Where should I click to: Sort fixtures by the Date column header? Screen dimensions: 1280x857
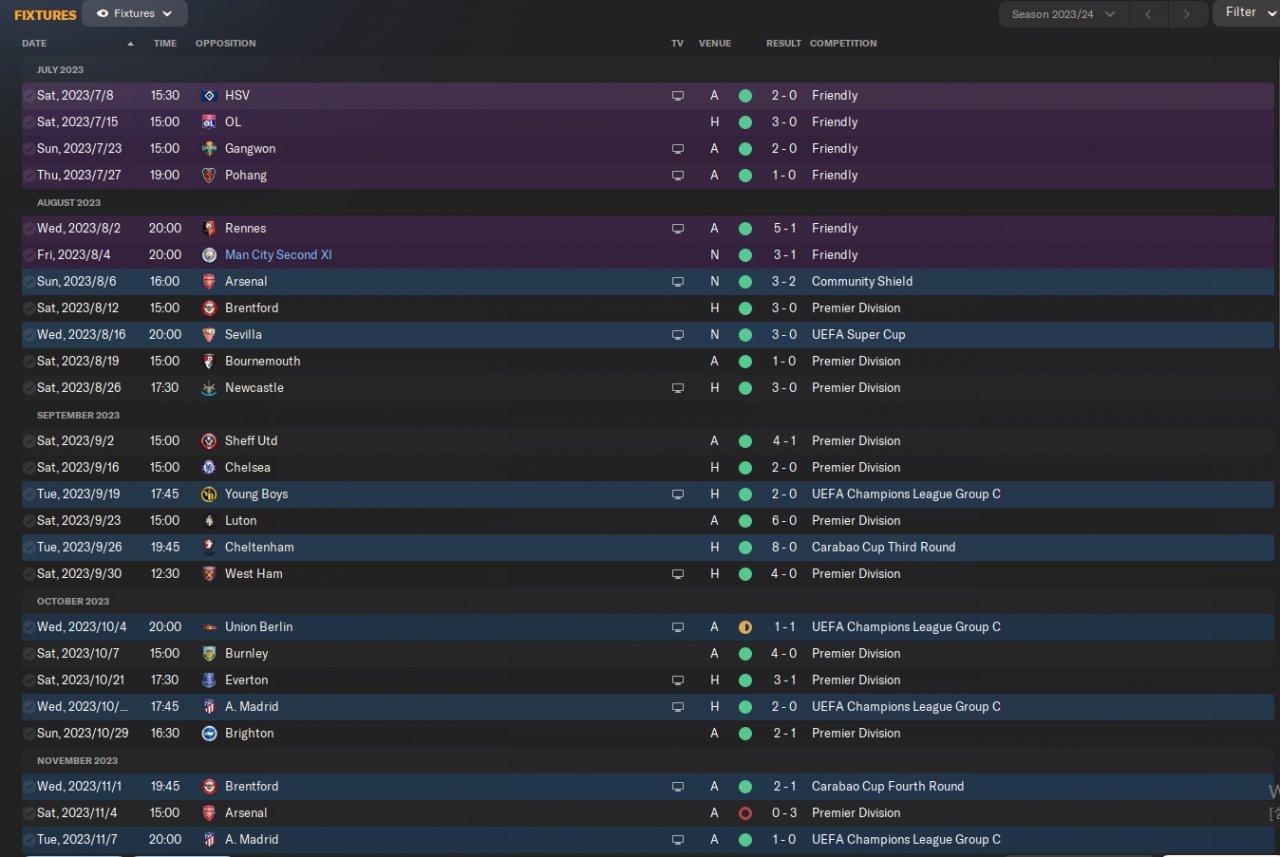[35, 43]
